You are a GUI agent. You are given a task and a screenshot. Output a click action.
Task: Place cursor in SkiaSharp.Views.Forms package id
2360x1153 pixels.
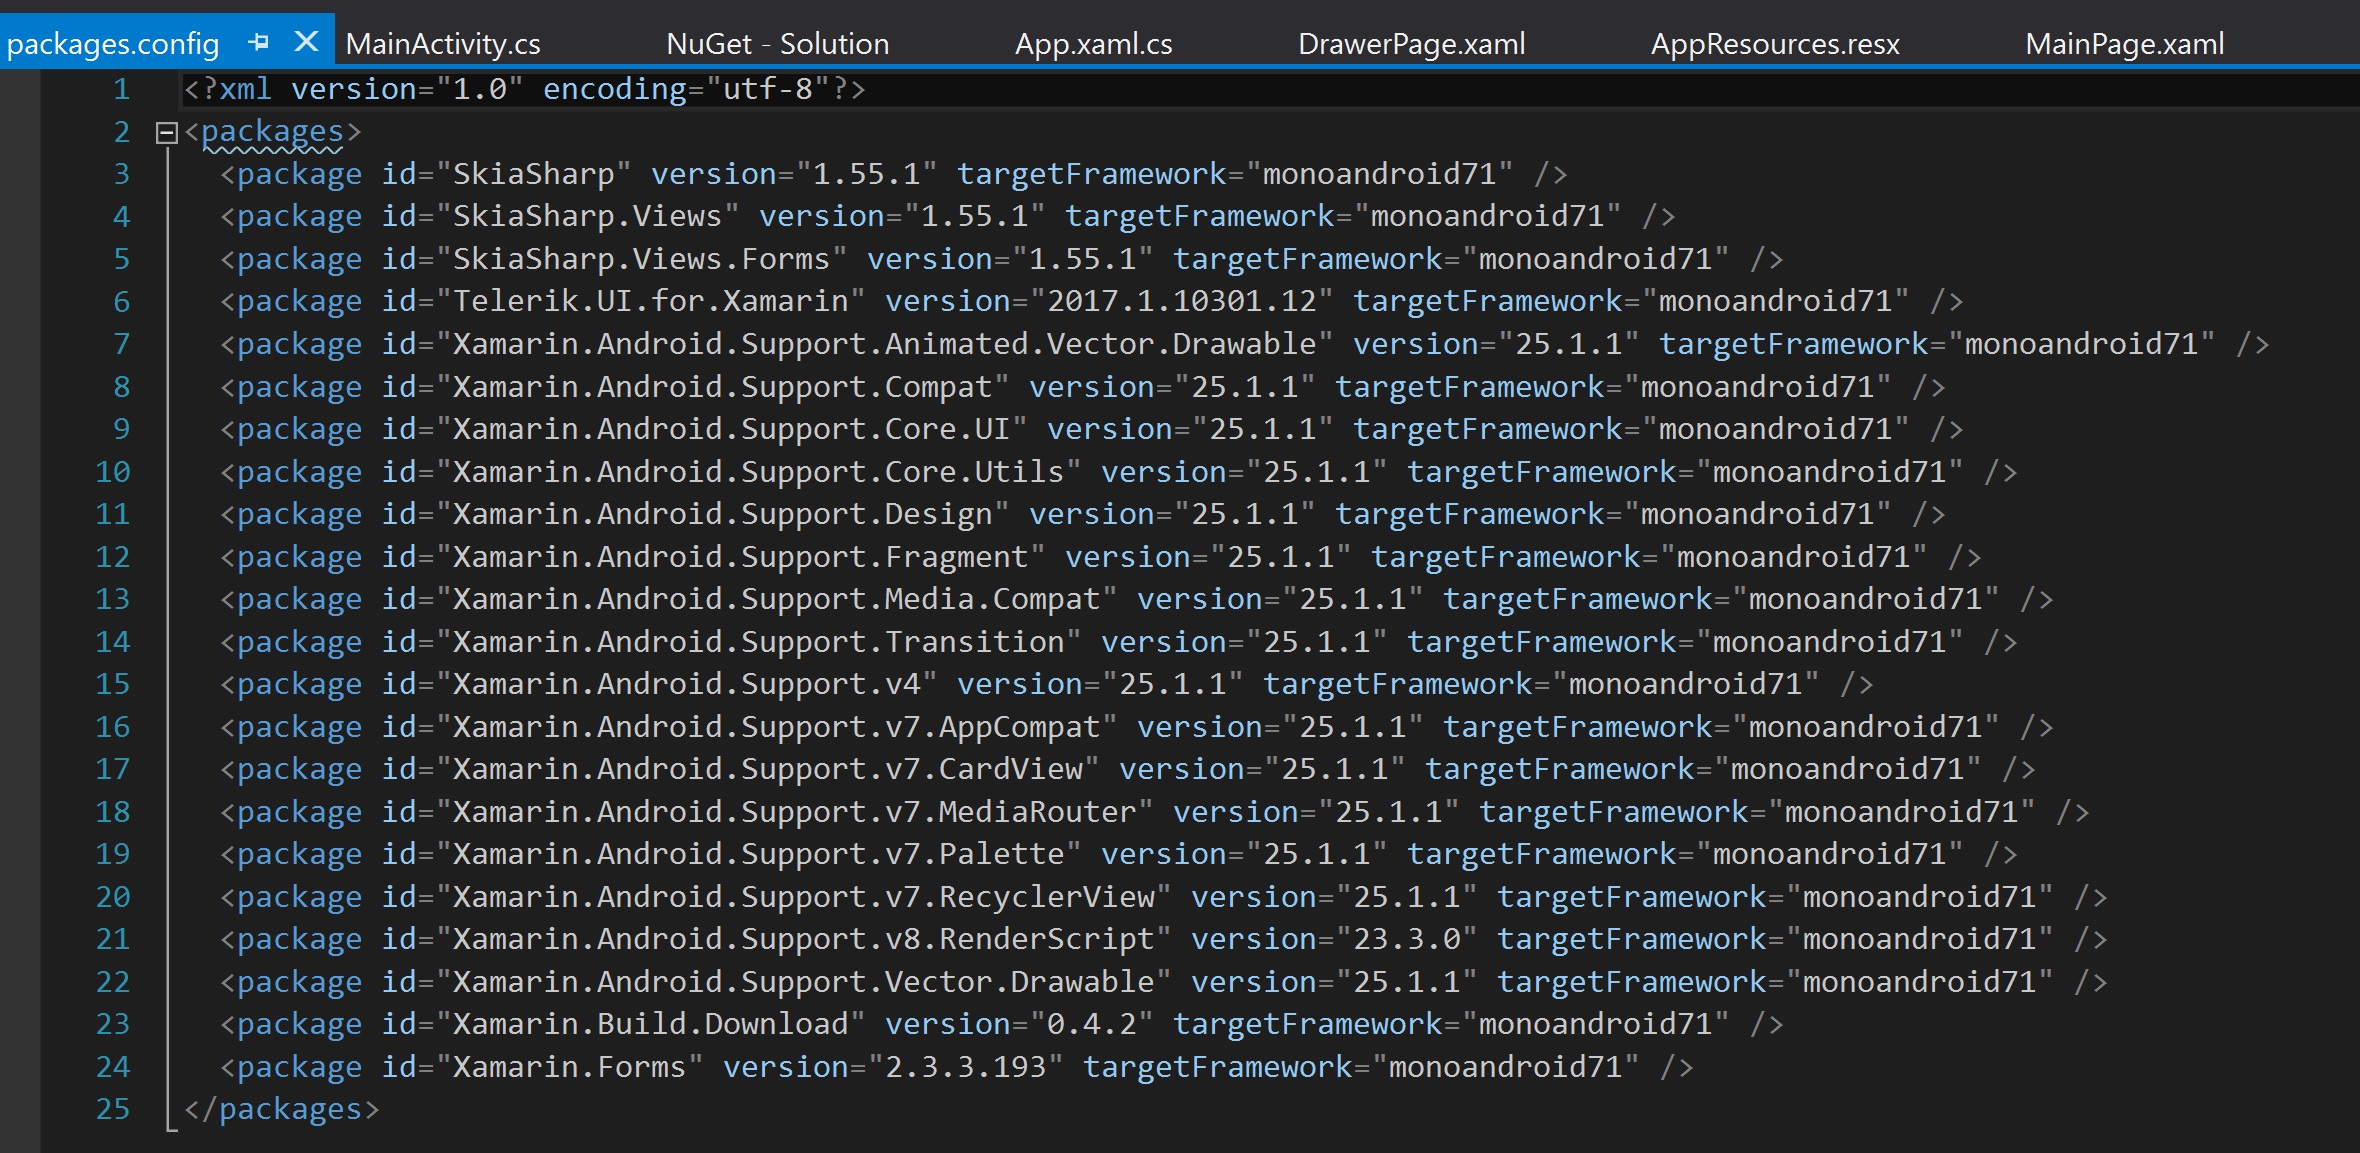[640, 259]
